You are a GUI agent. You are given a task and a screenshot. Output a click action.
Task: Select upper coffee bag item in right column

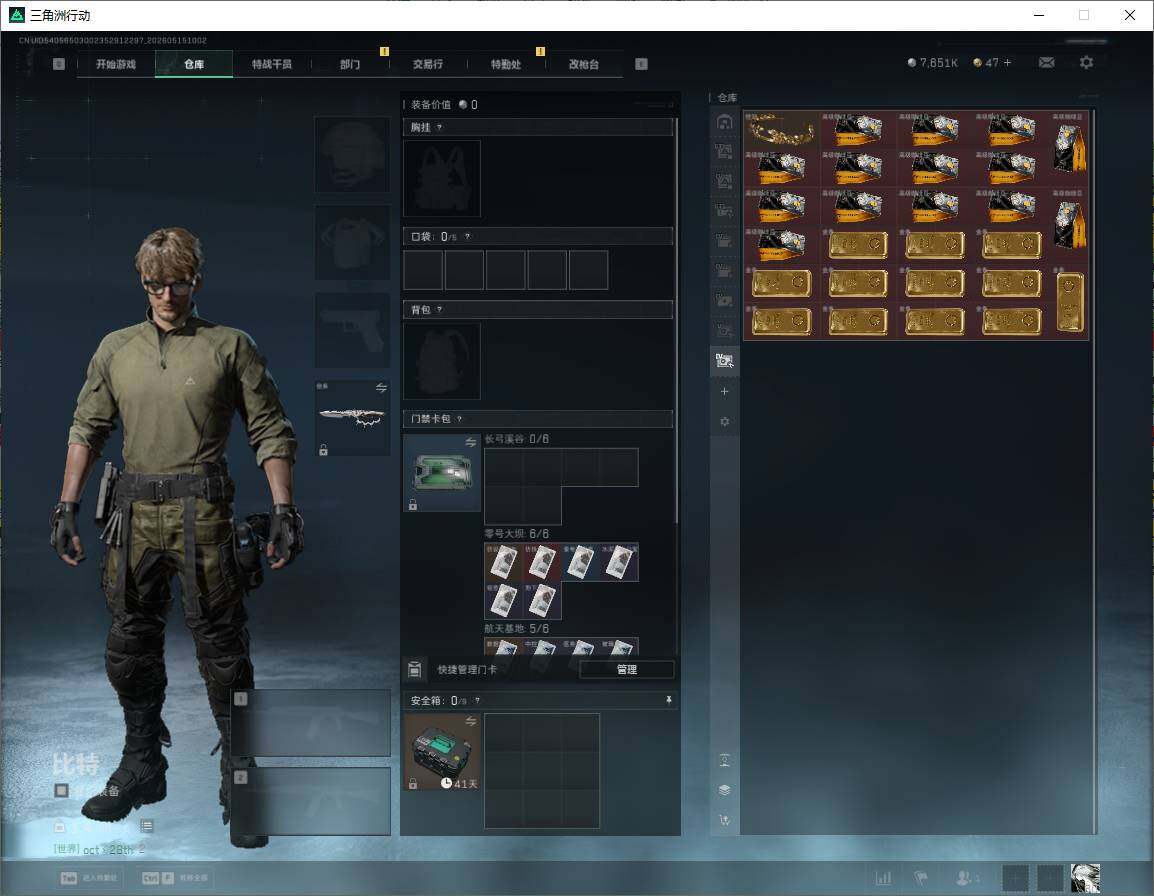tap(1069, 148)
